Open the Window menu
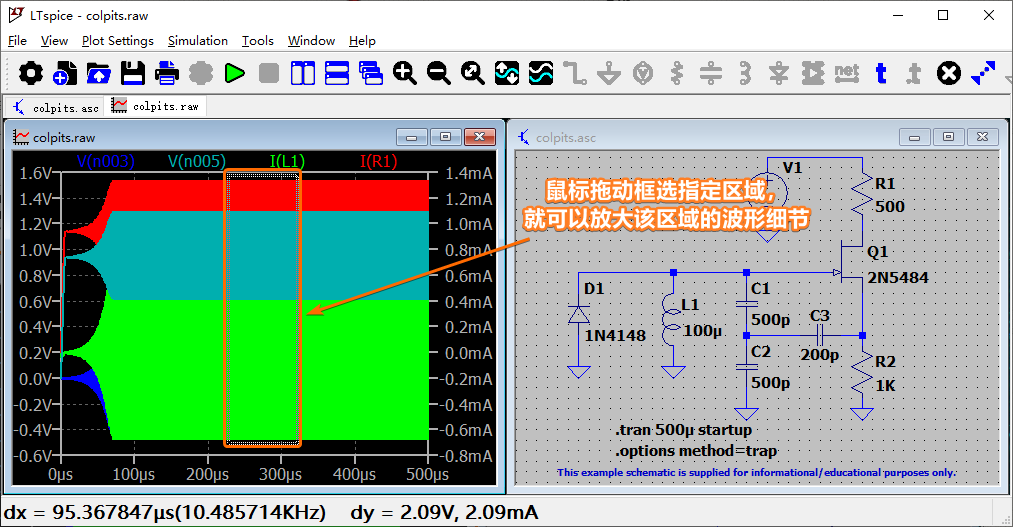 coord(311,41)
